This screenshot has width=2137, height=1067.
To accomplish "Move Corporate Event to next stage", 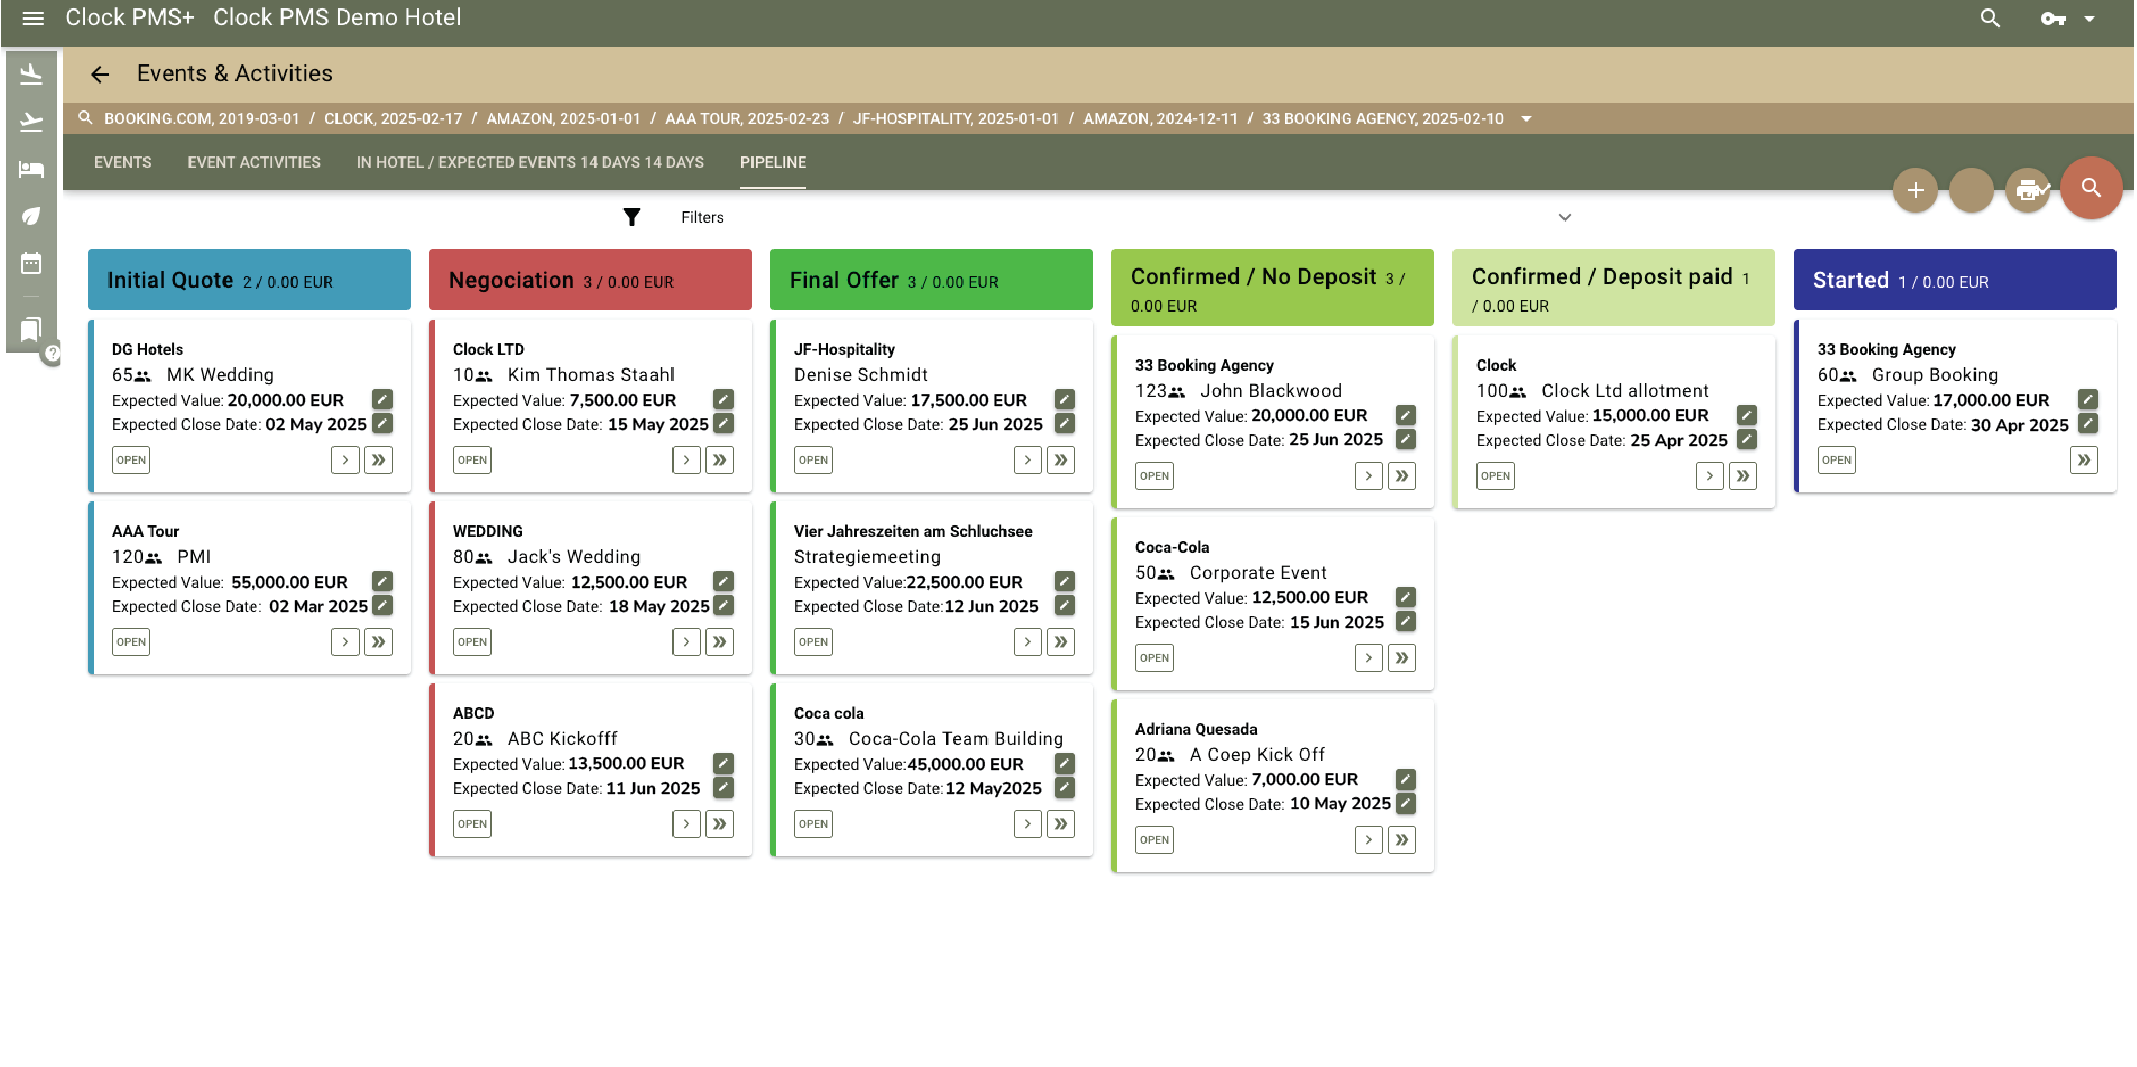I will point(1368,658).
